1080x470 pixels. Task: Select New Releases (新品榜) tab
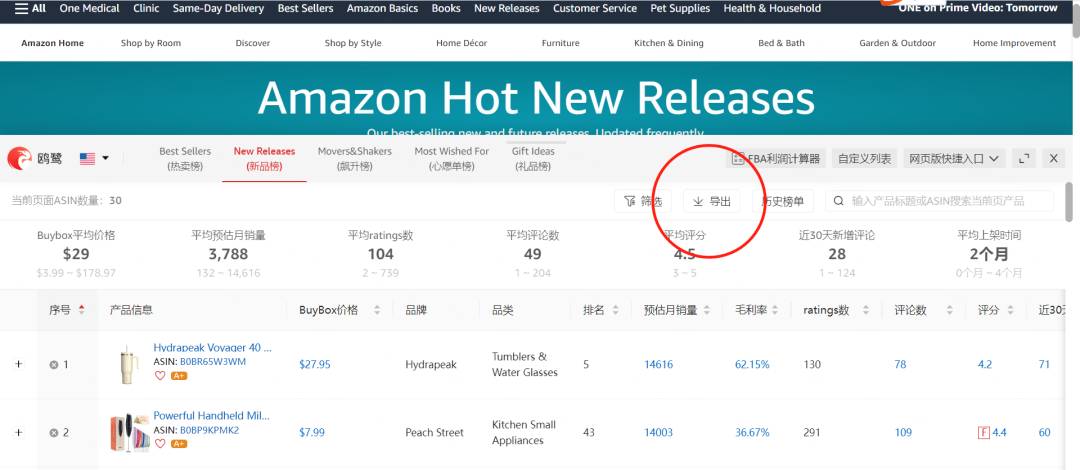tap(264, 159)
